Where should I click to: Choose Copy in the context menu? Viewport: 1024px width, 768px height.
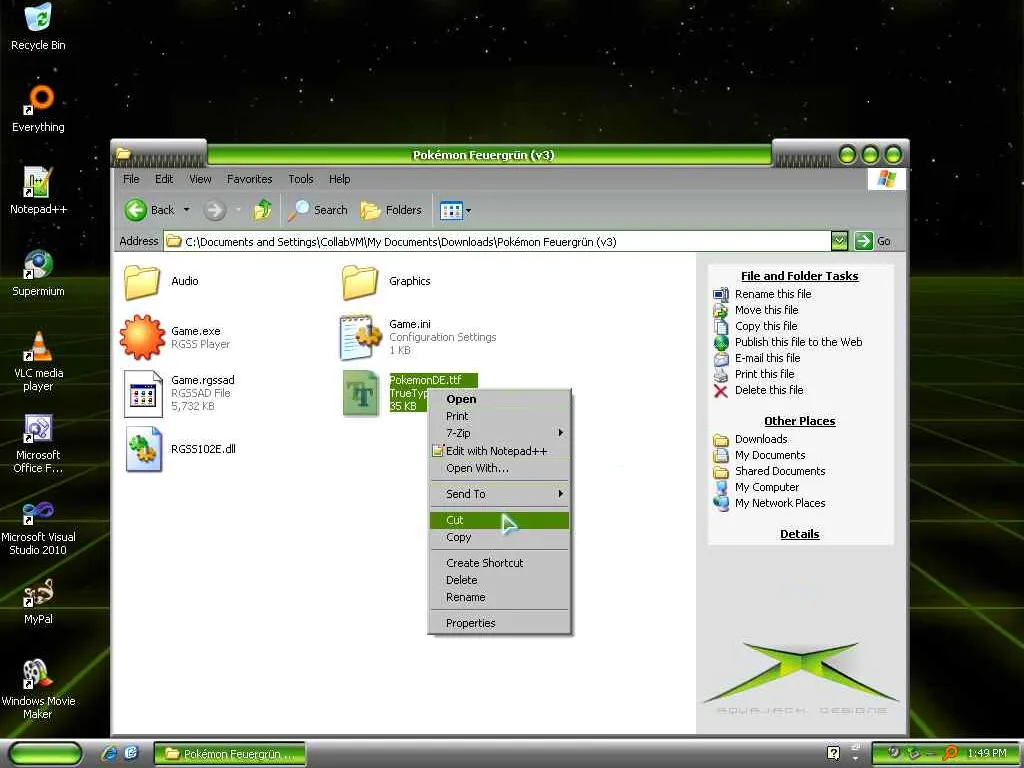[500, 537]
